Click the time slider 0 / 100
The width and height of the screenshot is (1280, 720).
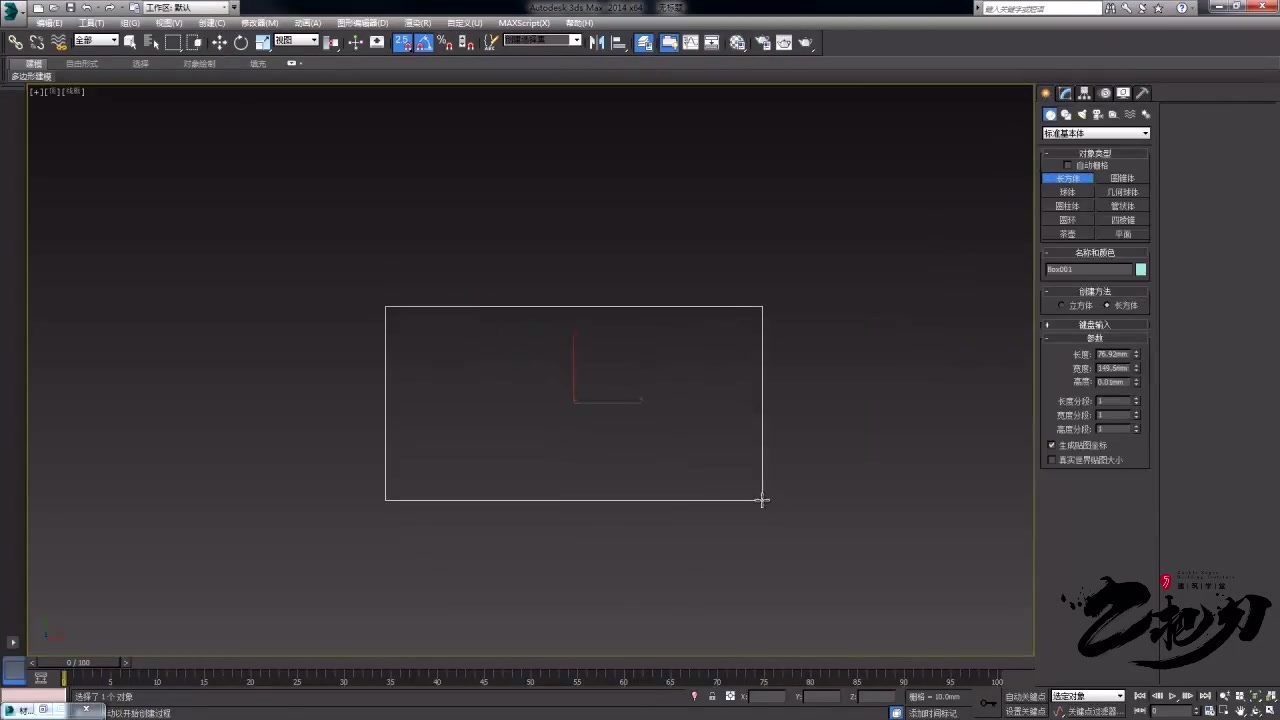pyautogui.click(x=78, y=662)
